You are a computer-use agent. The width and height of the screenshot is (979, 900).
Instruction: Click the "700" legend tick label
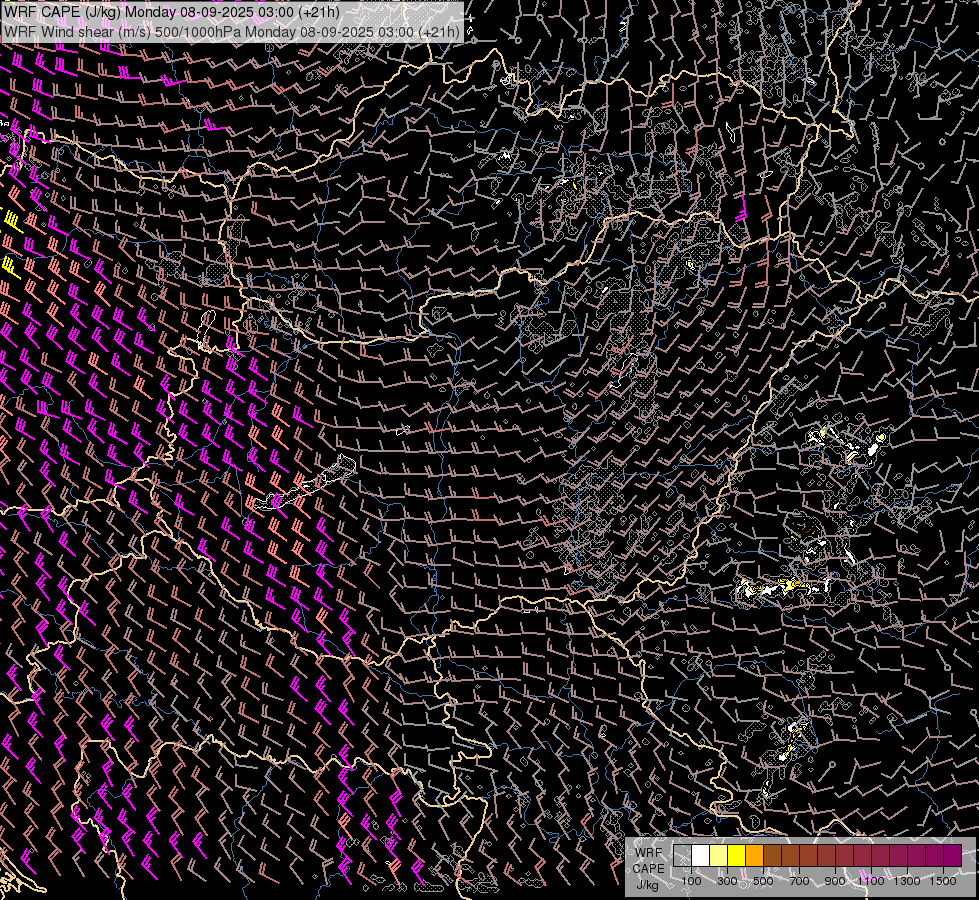coord(799,881)
